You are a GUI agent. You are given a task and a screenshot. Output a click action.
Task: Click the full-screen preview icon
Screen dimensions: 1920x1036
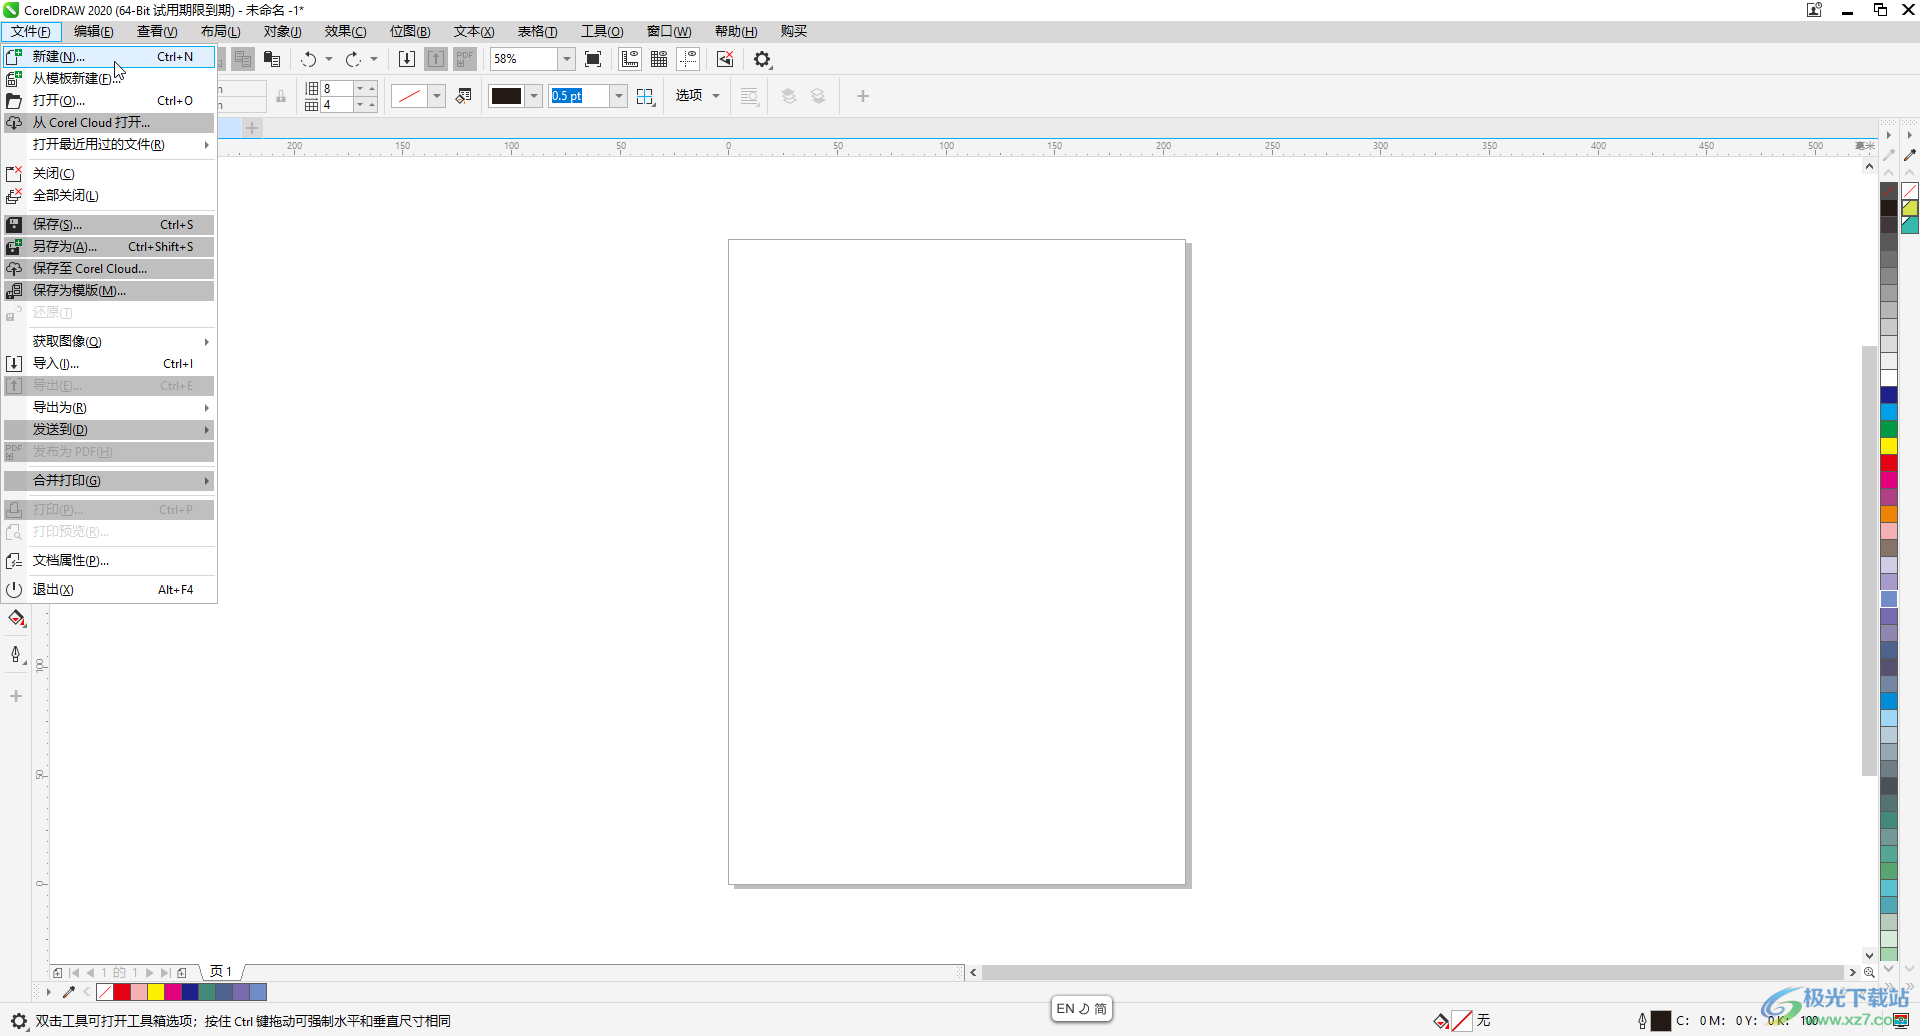pos(593,59)
